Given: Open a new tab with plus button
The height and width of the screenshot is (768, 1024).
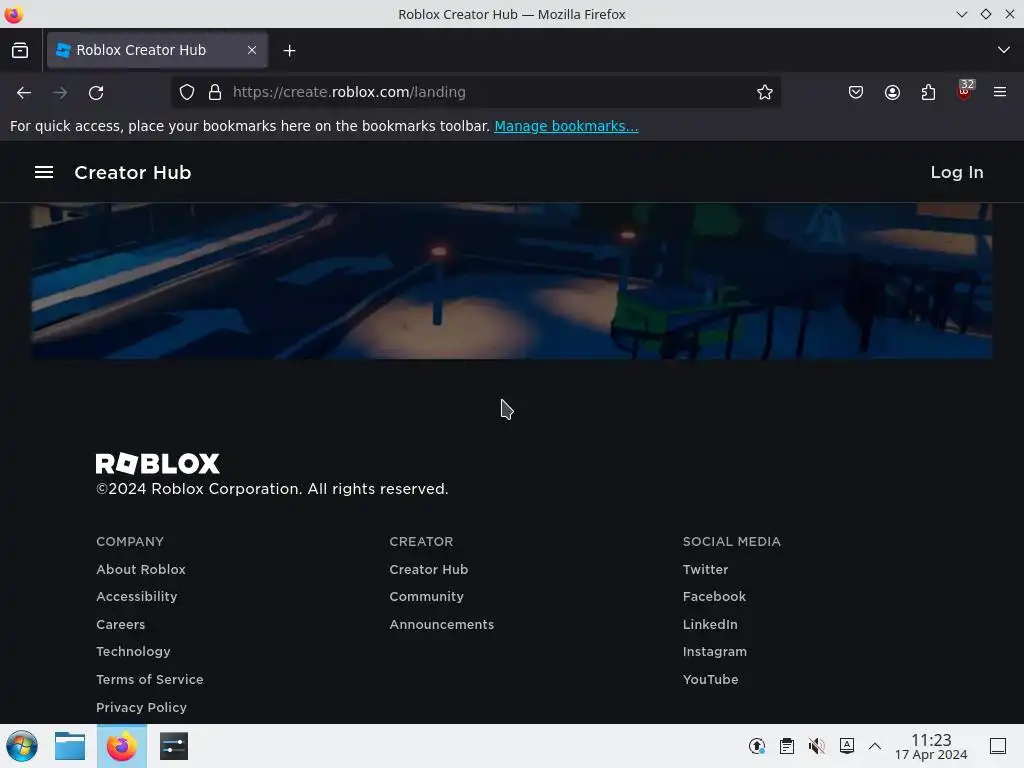Looking at the screenshot, I should coord(289,50).
